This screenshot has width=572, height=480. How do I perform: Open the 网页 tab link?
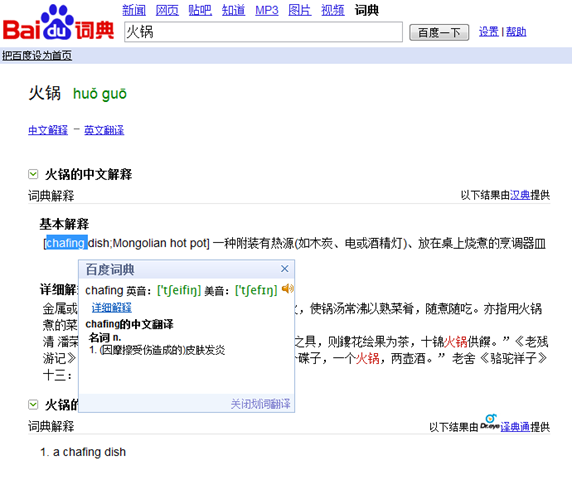tap(167, 10)
